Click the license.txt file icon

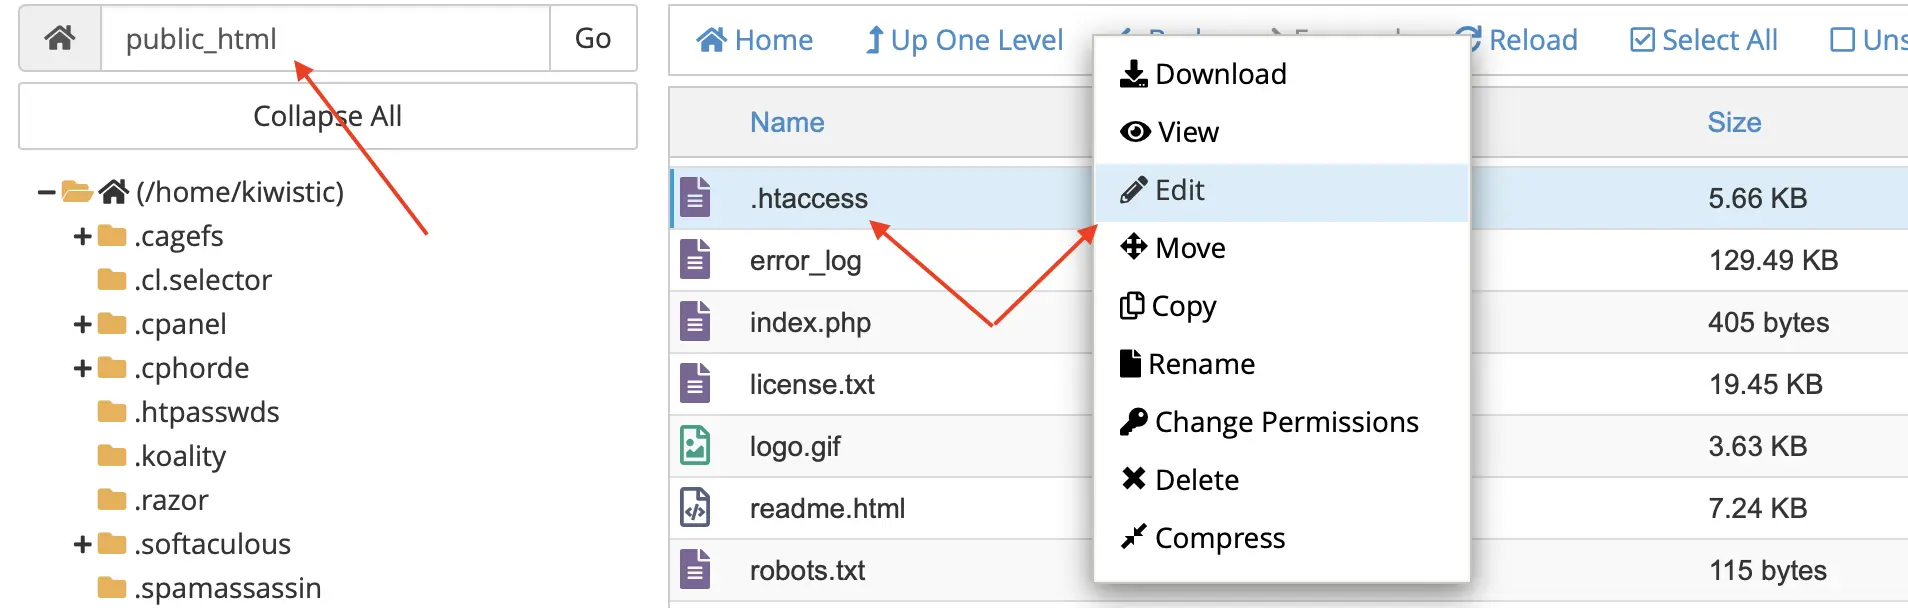[x=695, y=383]
